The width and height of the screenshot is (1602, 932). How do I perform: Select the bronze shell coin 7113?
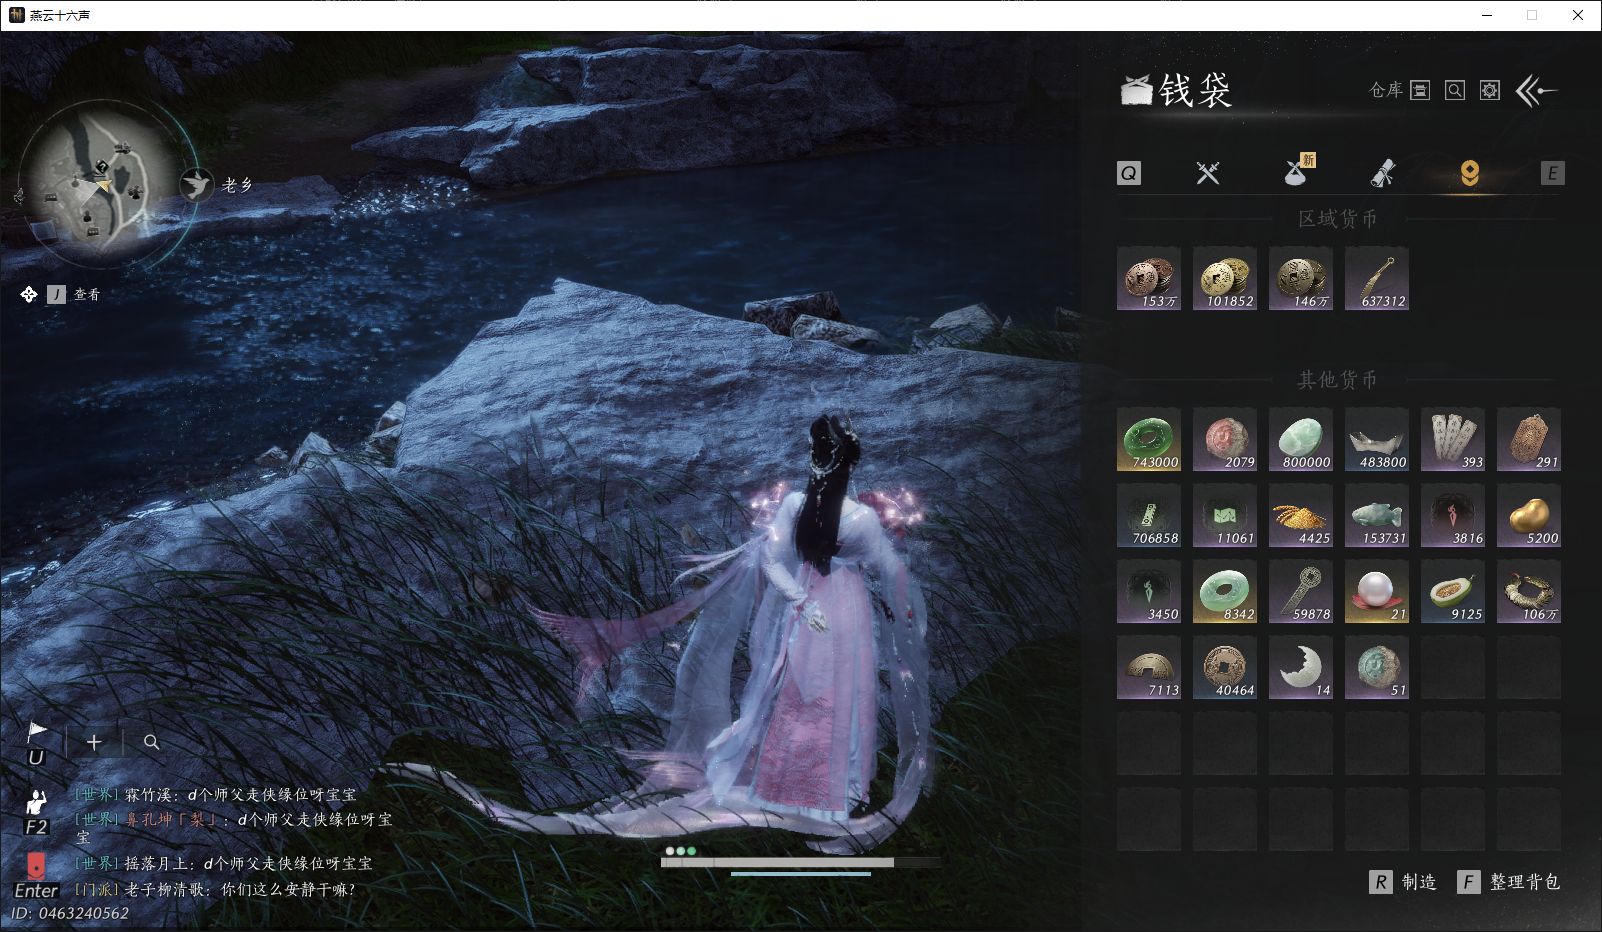(x=1149, y=667)
